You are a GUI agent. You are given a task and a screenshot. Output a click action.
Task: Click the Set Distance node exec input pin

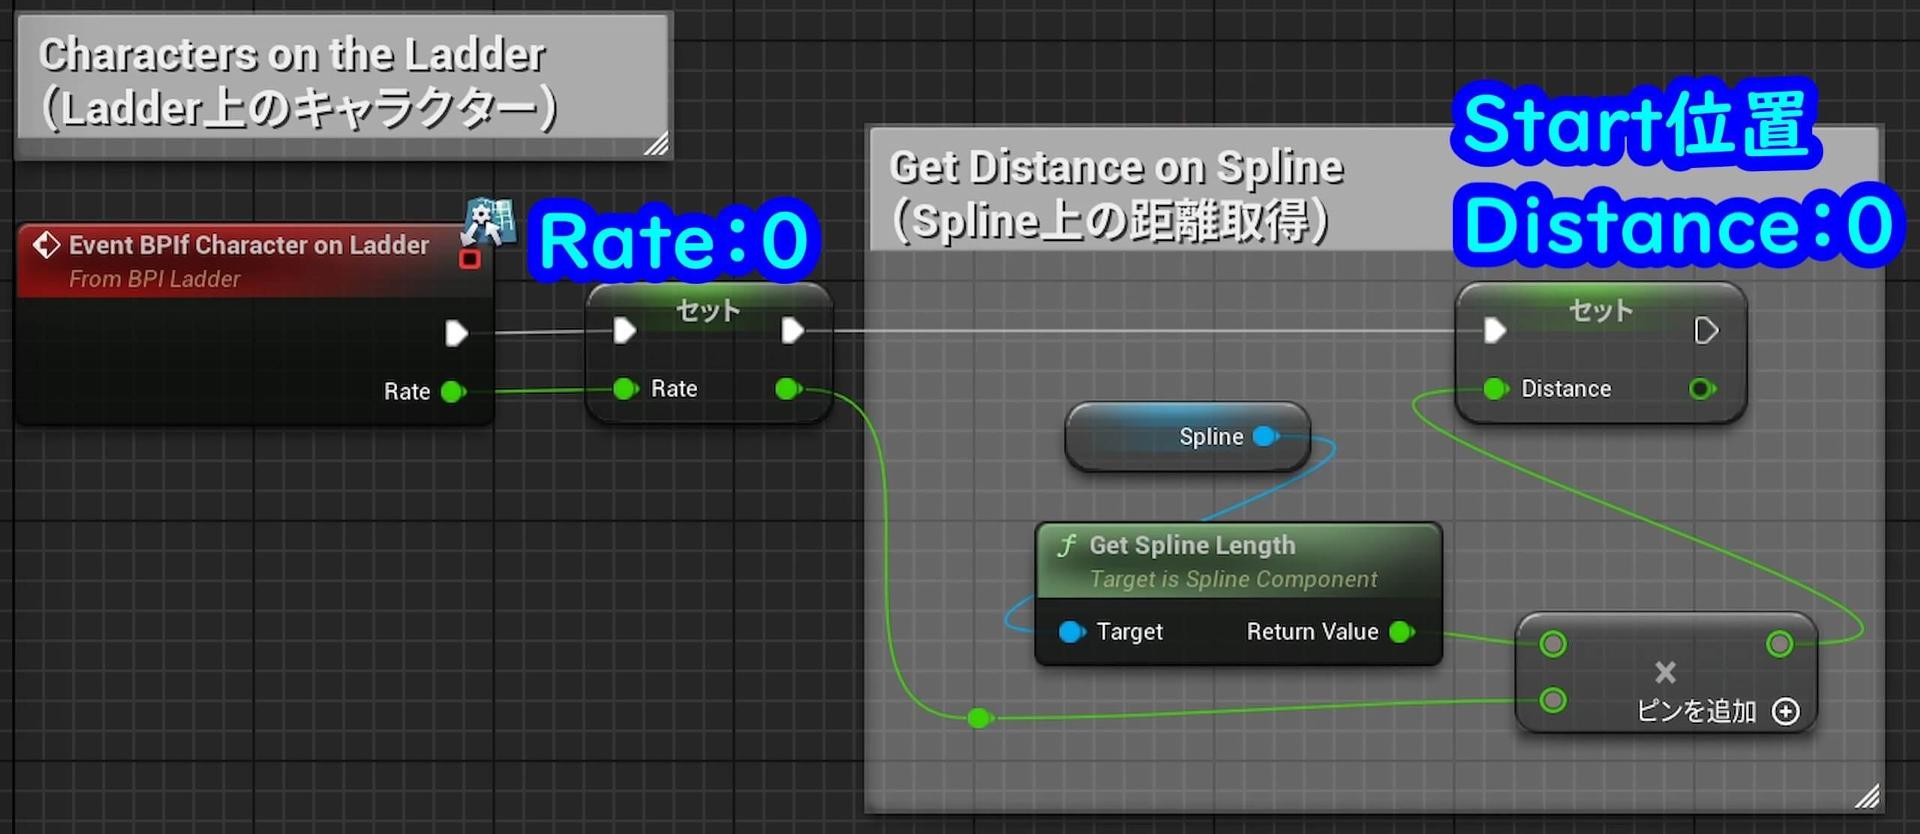click(x=1495, y=330)
